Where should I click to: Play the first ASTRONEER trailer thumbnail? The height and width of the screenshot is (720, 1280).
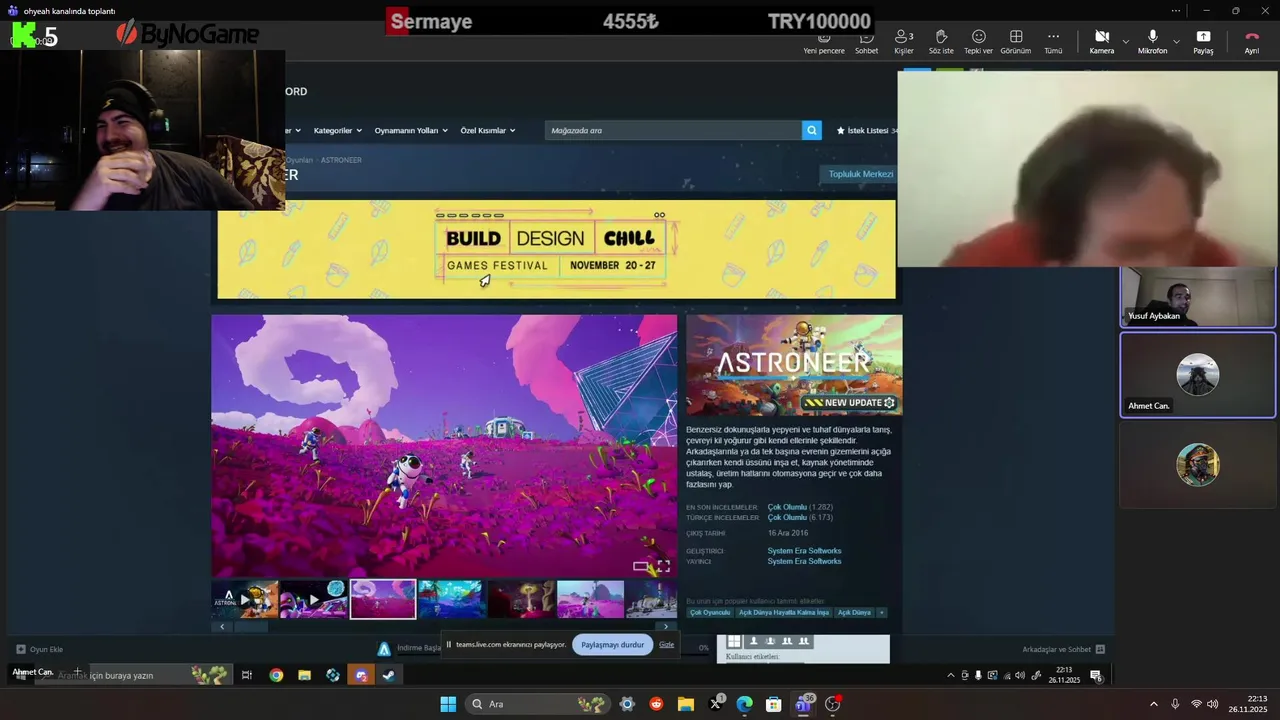(244, 600)
